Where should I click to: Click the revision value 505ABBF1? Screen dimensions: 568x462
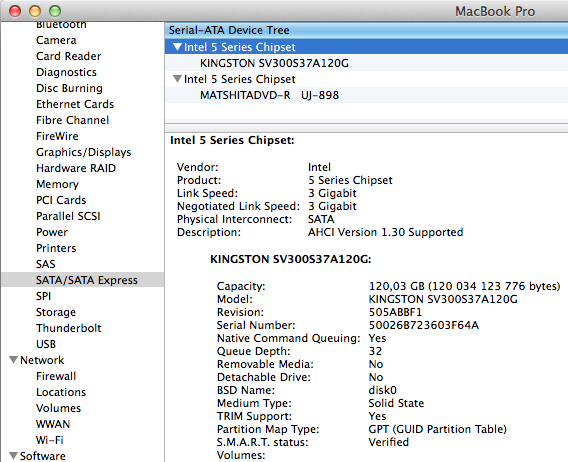(395, 312)
